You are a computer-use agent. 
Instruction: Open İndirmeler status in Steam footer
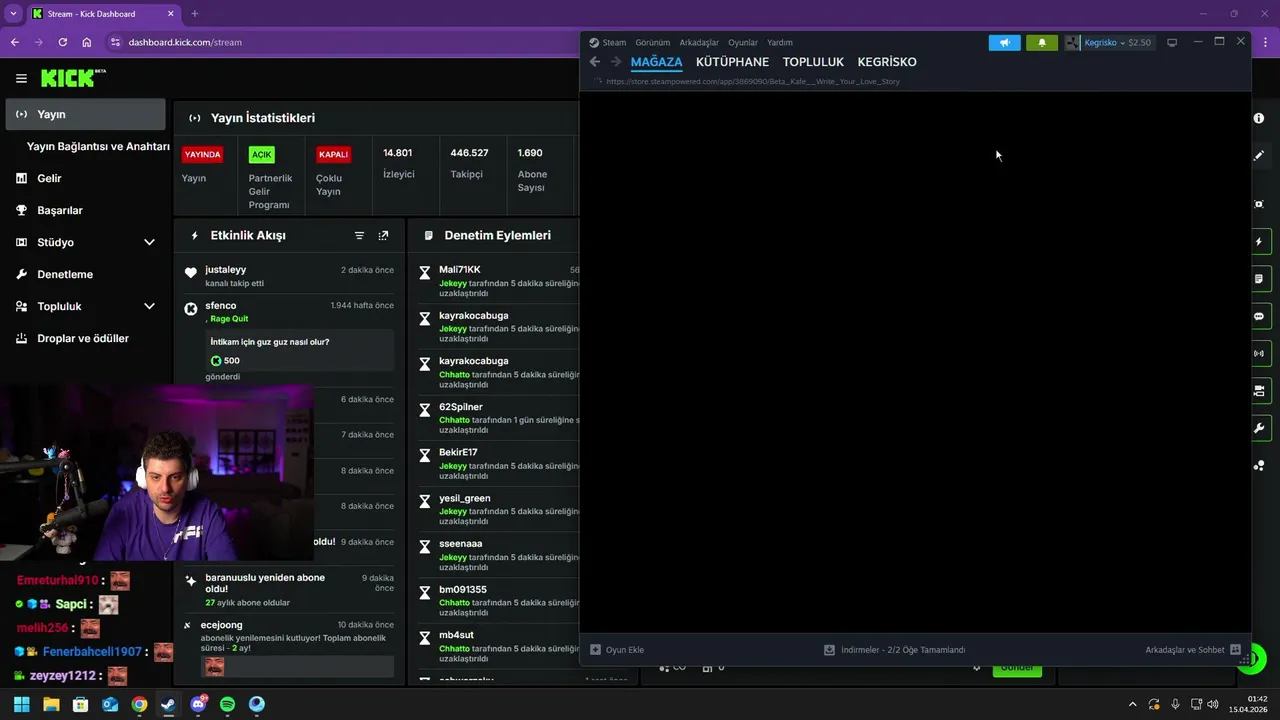894,650
